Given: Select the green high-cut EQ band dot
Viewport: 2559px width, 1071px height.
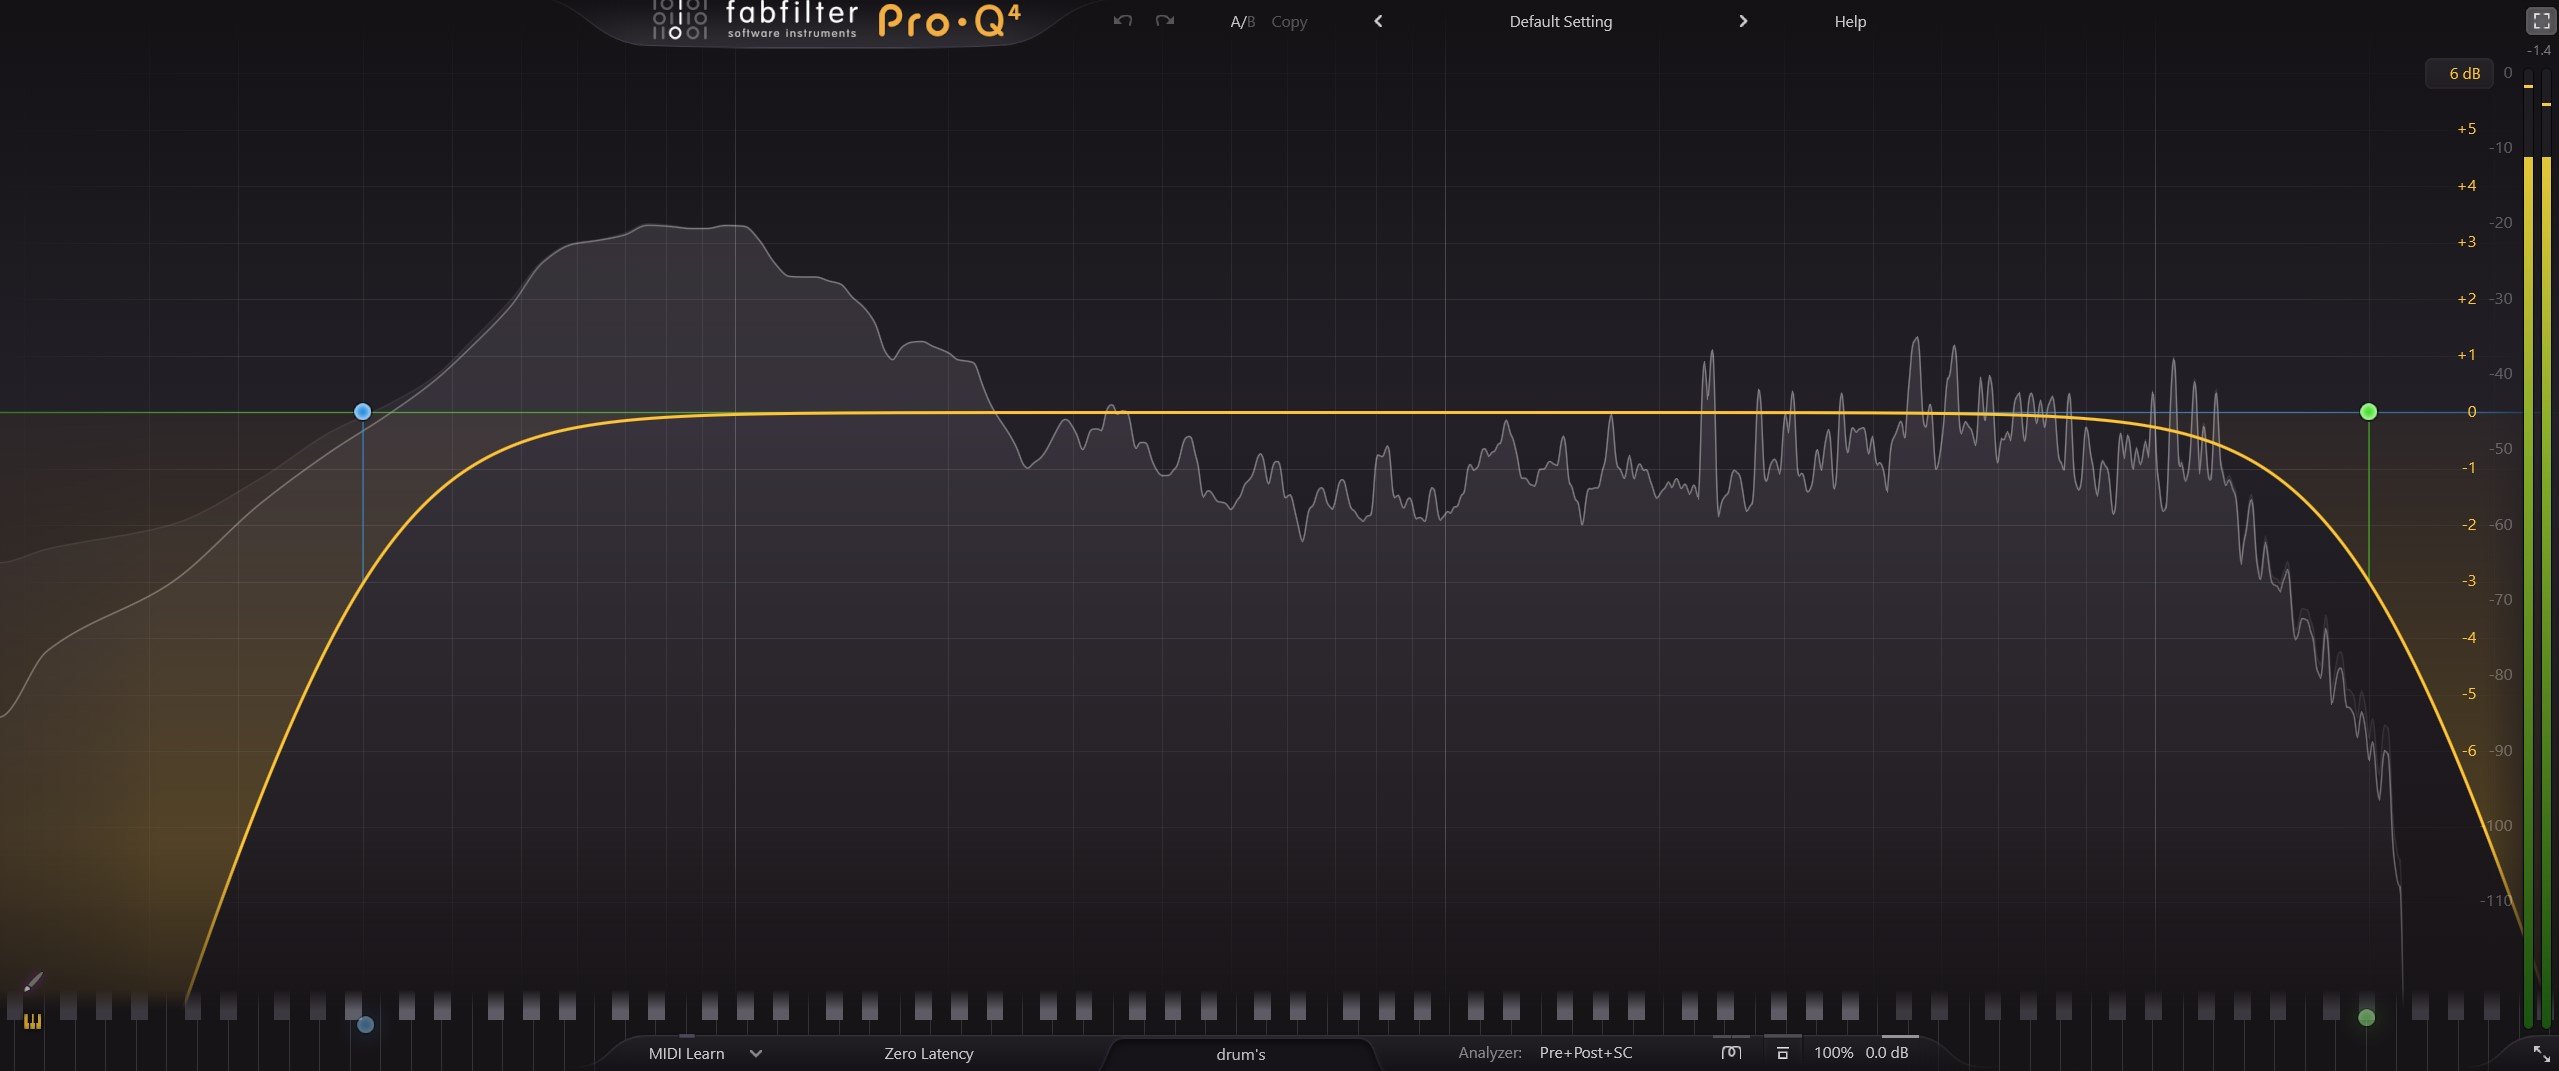Looking at the screenshot, I should point(2368,411).
